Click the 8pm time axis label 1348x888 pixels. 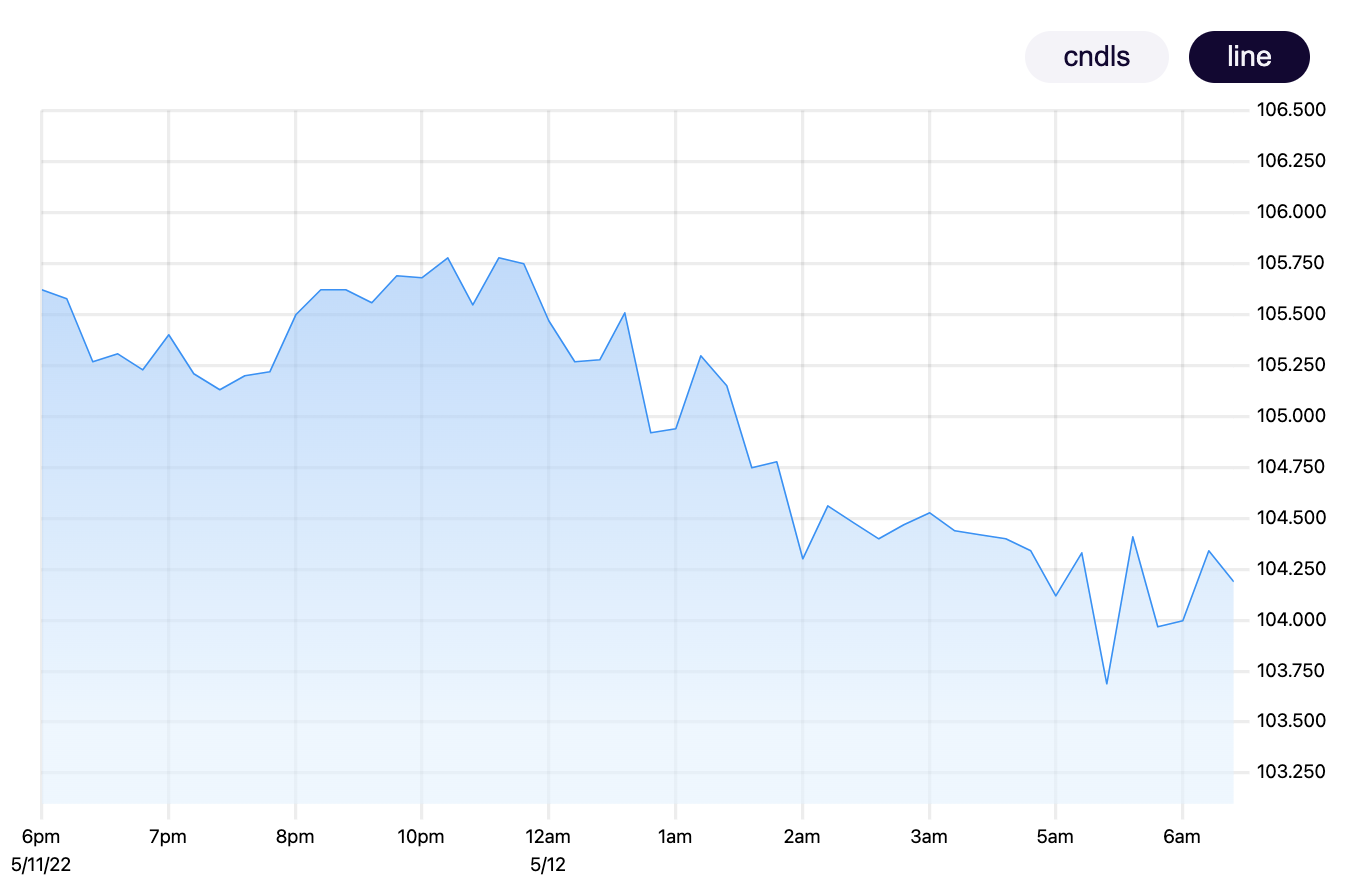coord(296,836)
